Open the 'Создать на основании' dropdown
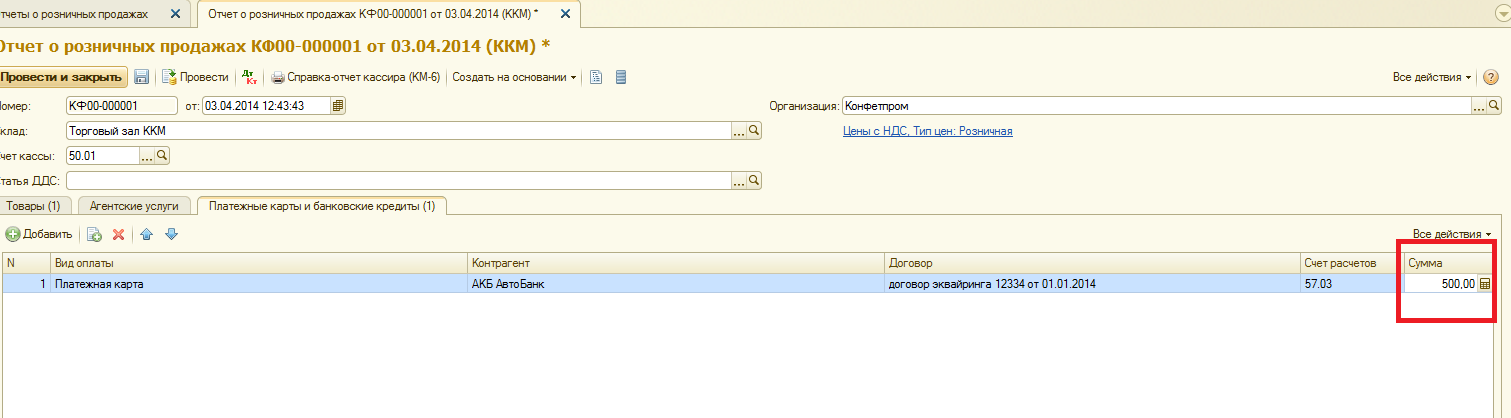1511x418 pixels. pos(514,77)
